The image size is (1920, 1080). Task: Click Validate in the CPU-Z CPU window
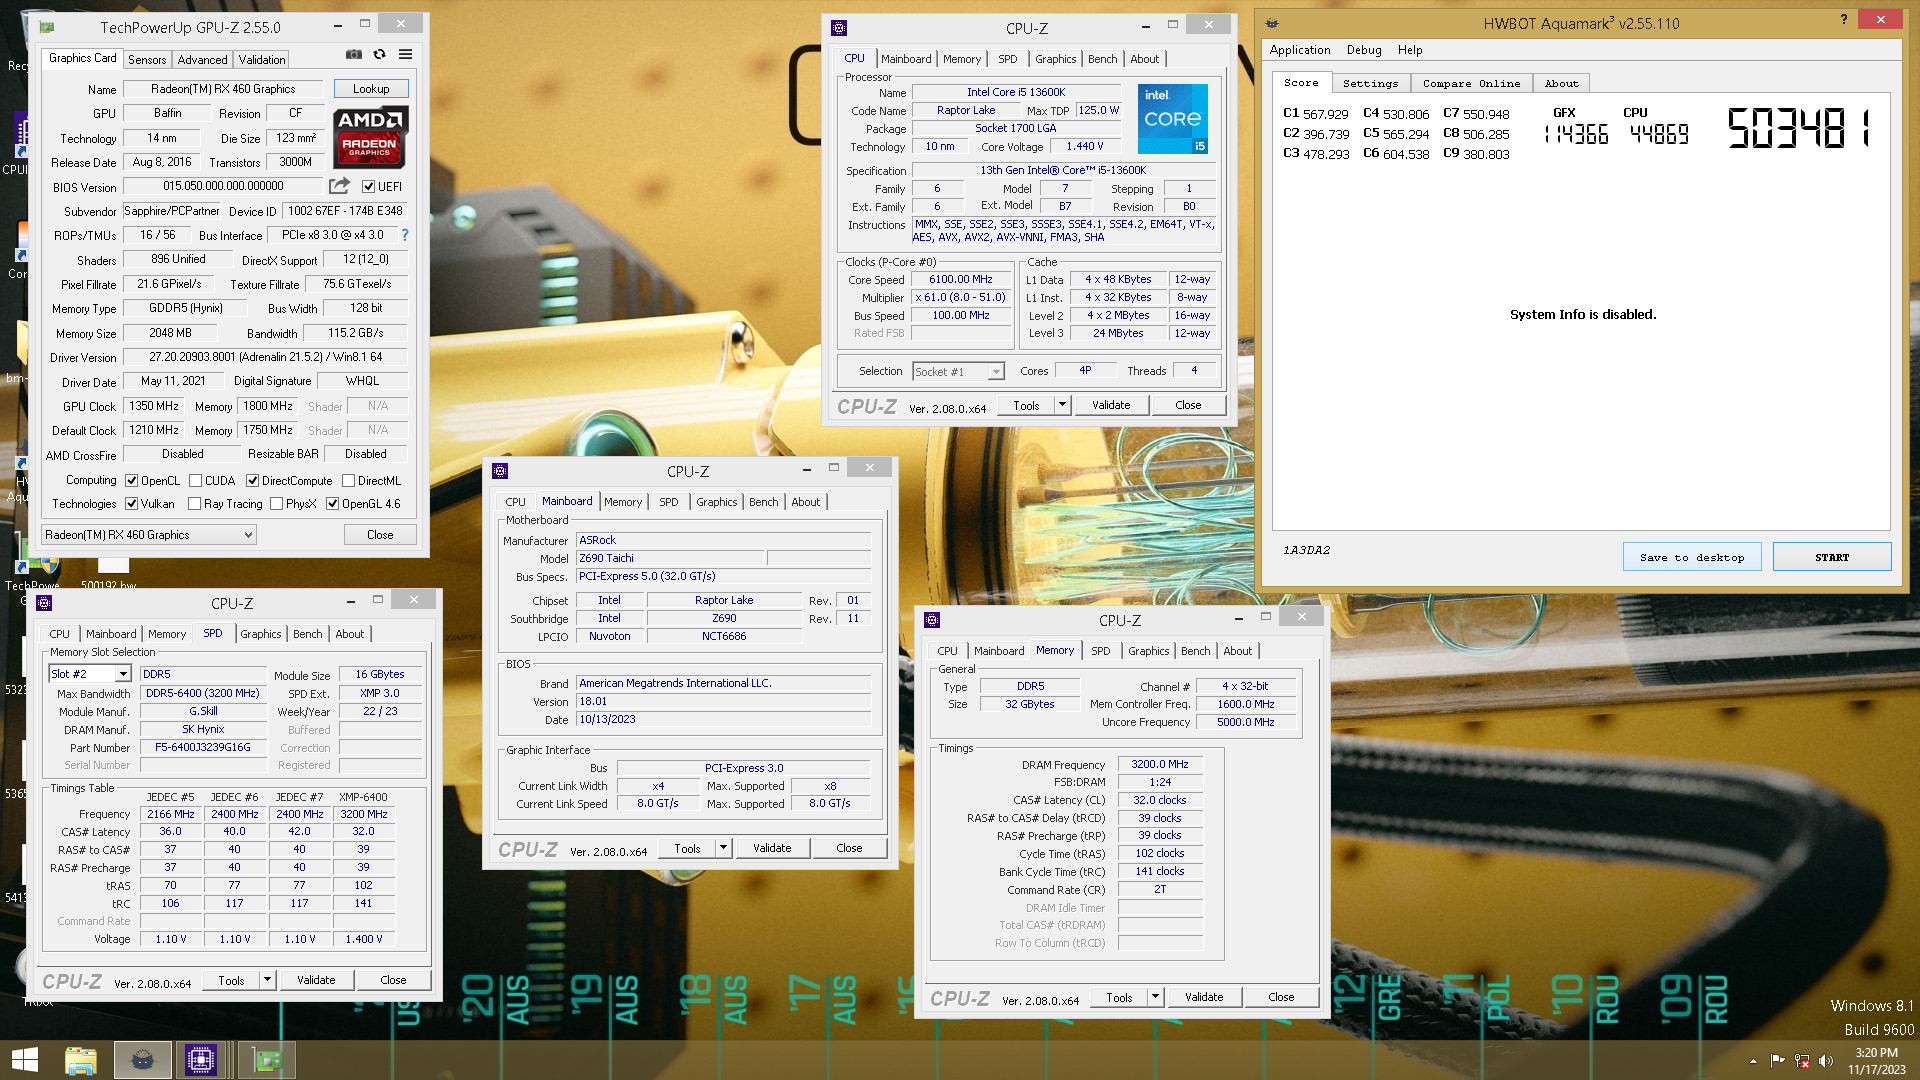[1111, 405]
